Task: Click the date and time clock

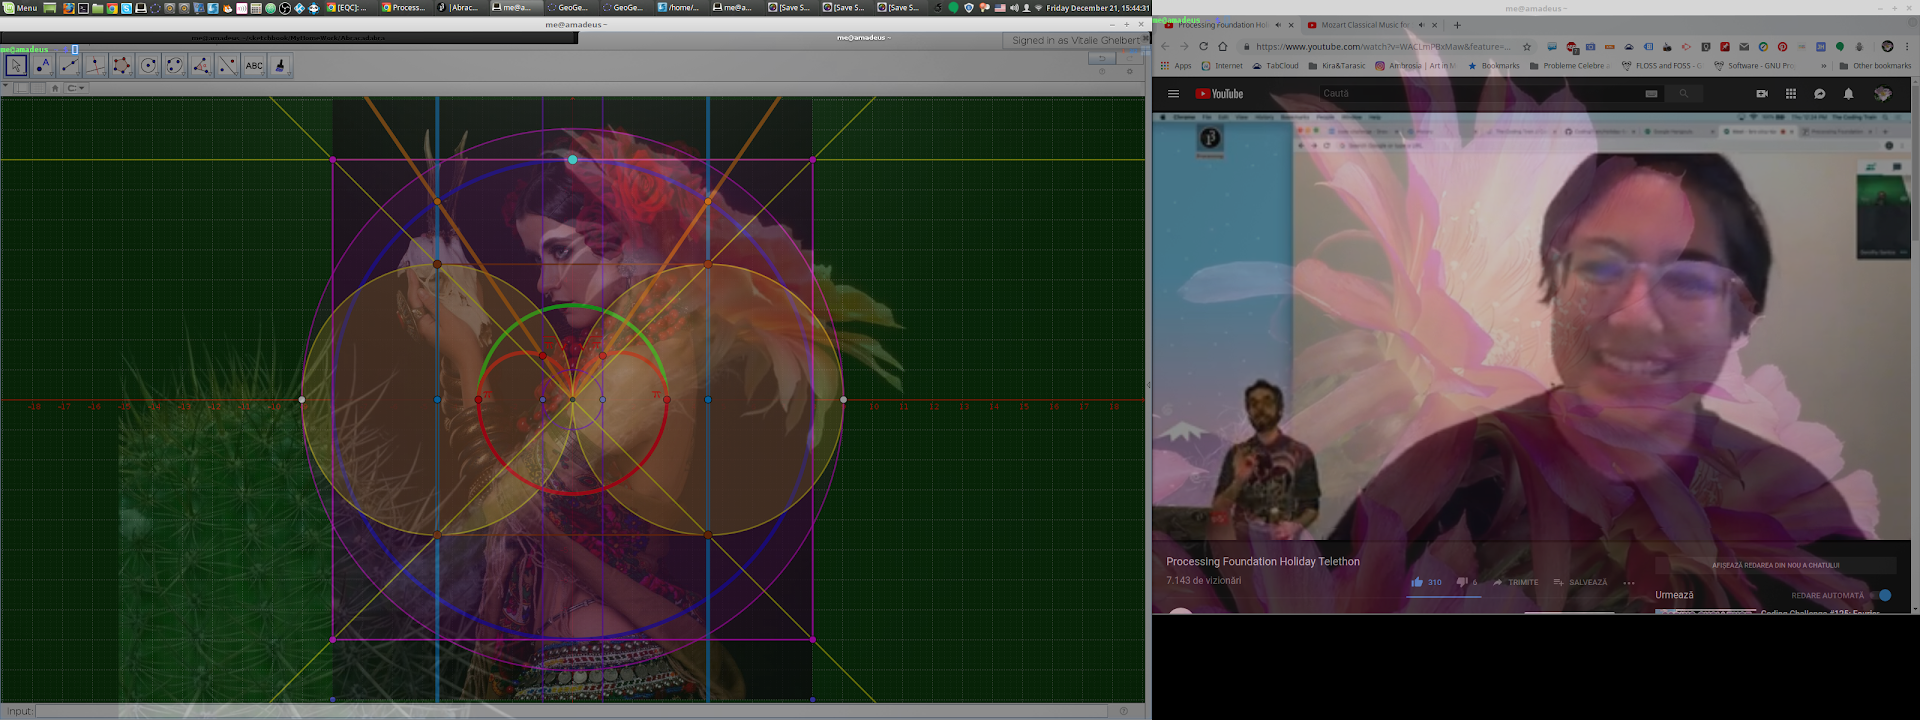Action: [1097, 8]
